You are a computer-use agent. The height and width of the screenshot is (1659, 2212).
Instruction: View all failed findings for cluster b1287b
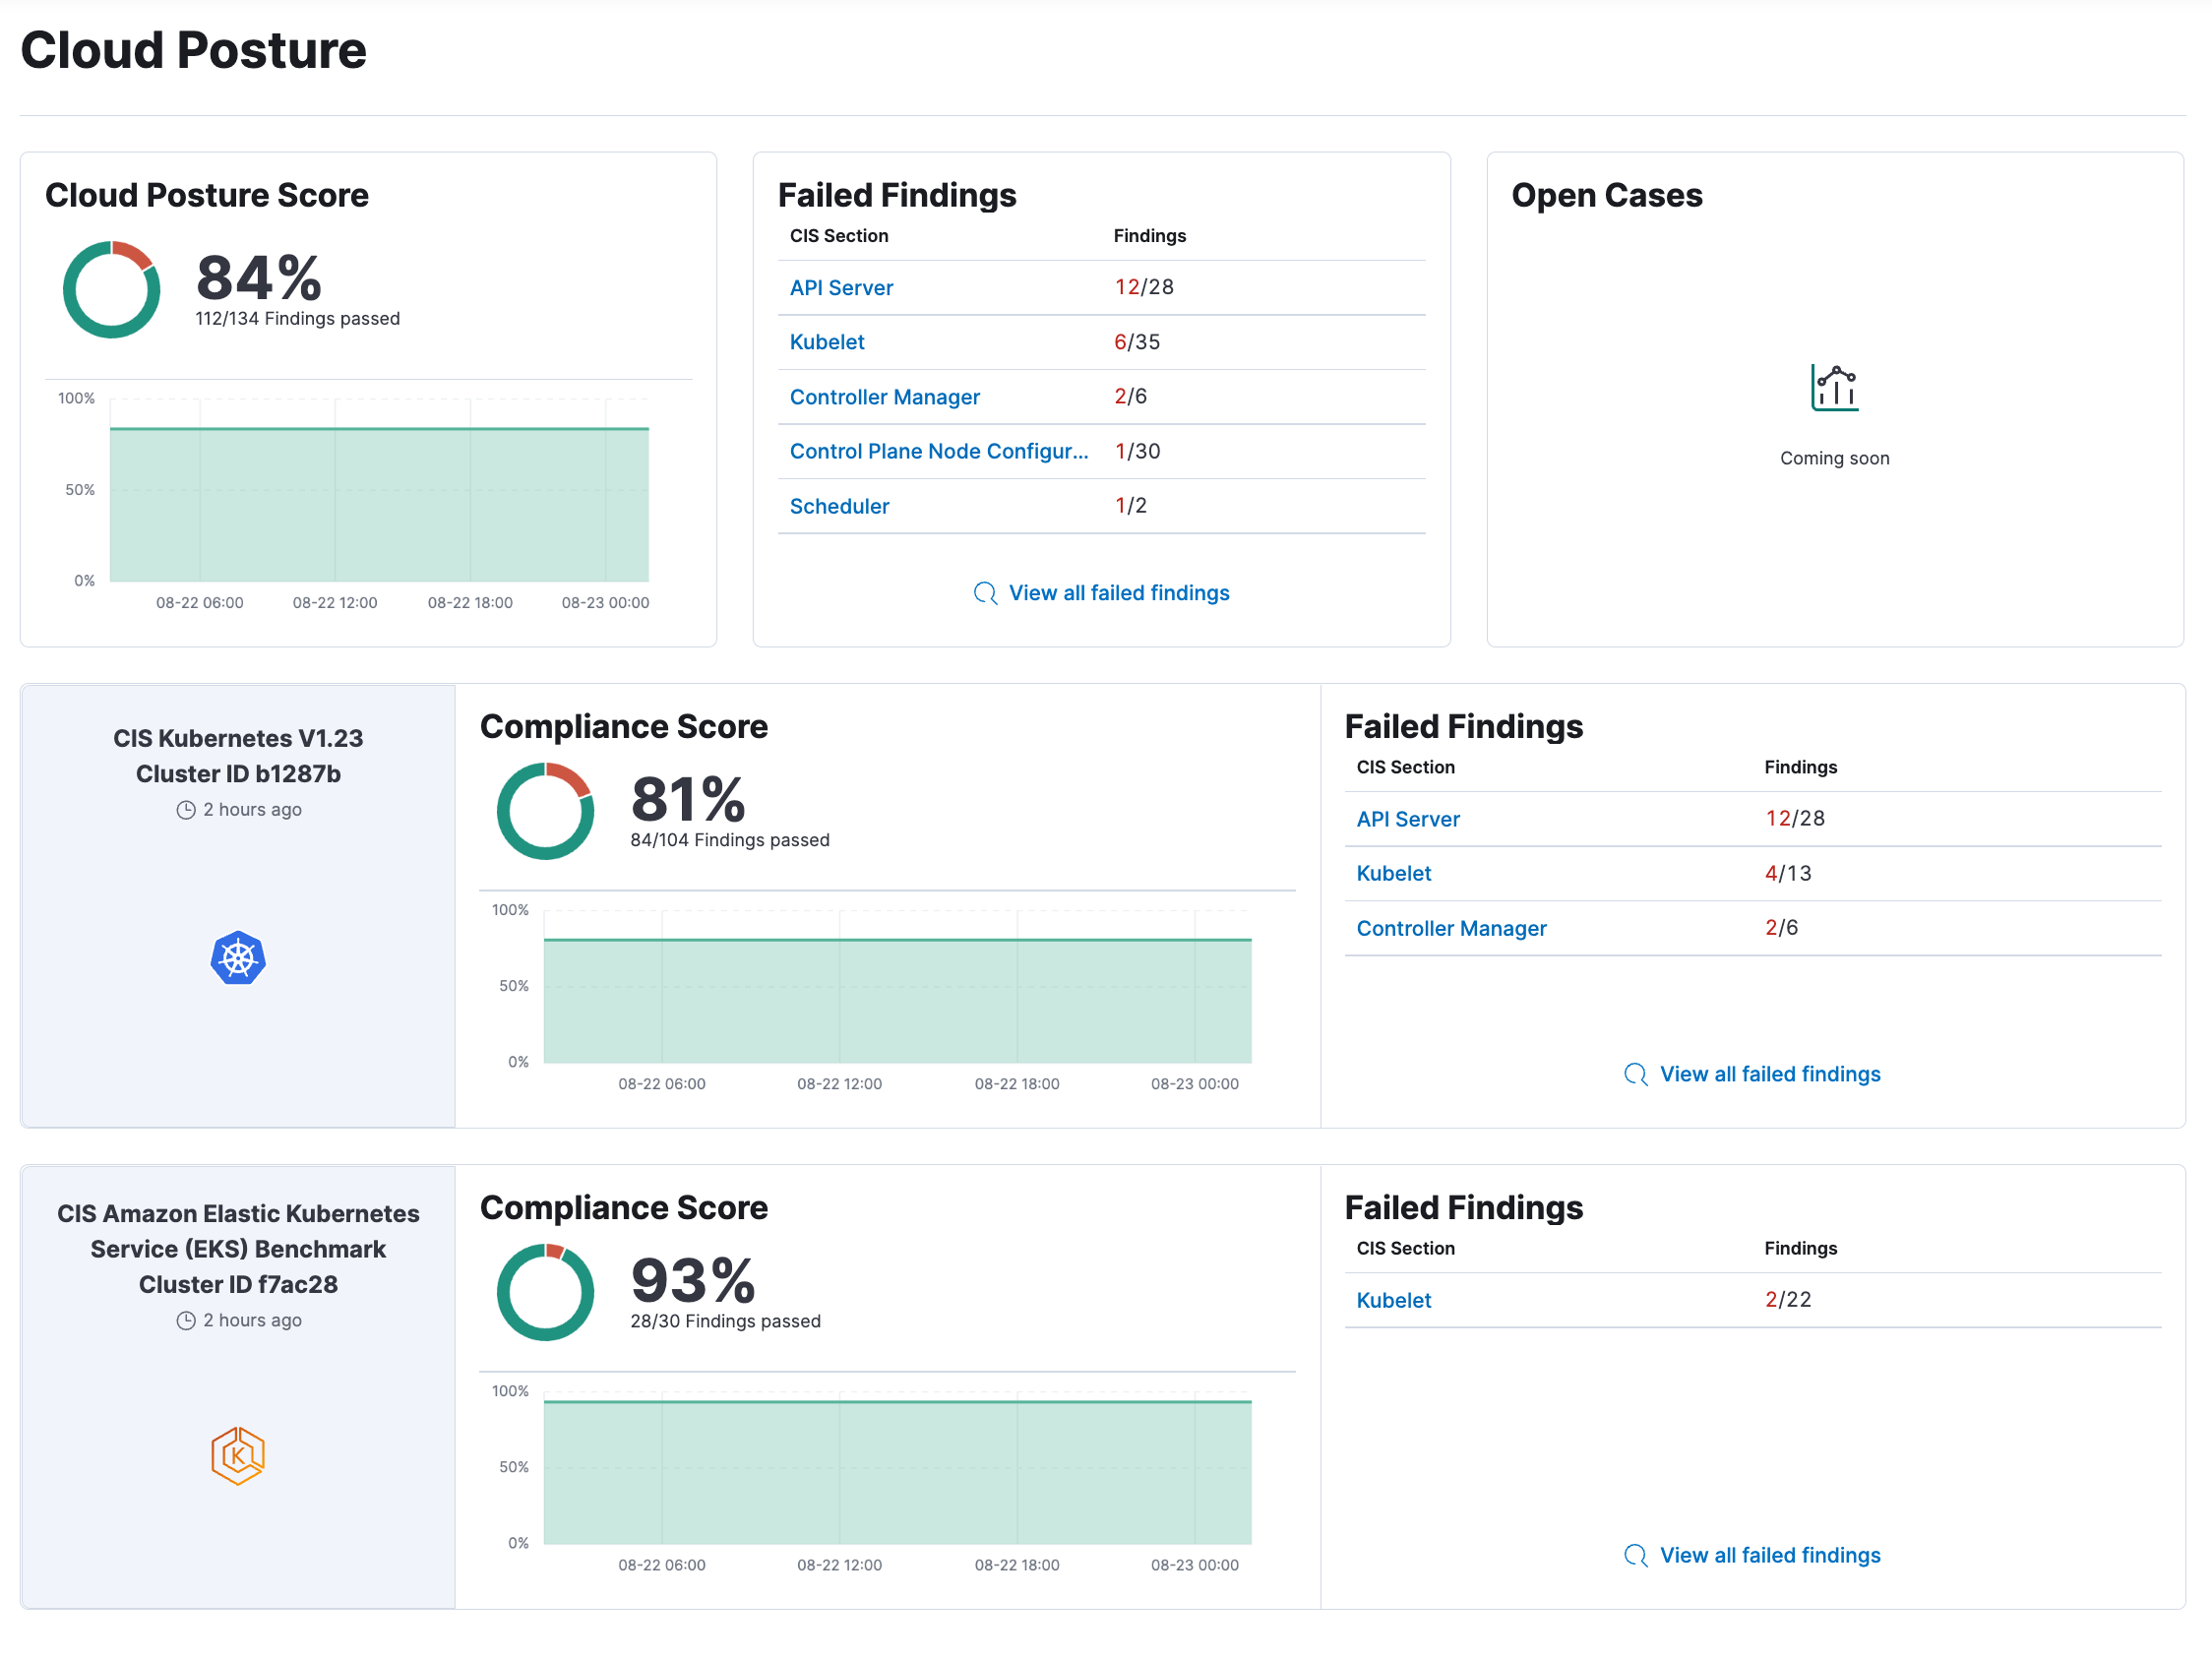1769,1074
